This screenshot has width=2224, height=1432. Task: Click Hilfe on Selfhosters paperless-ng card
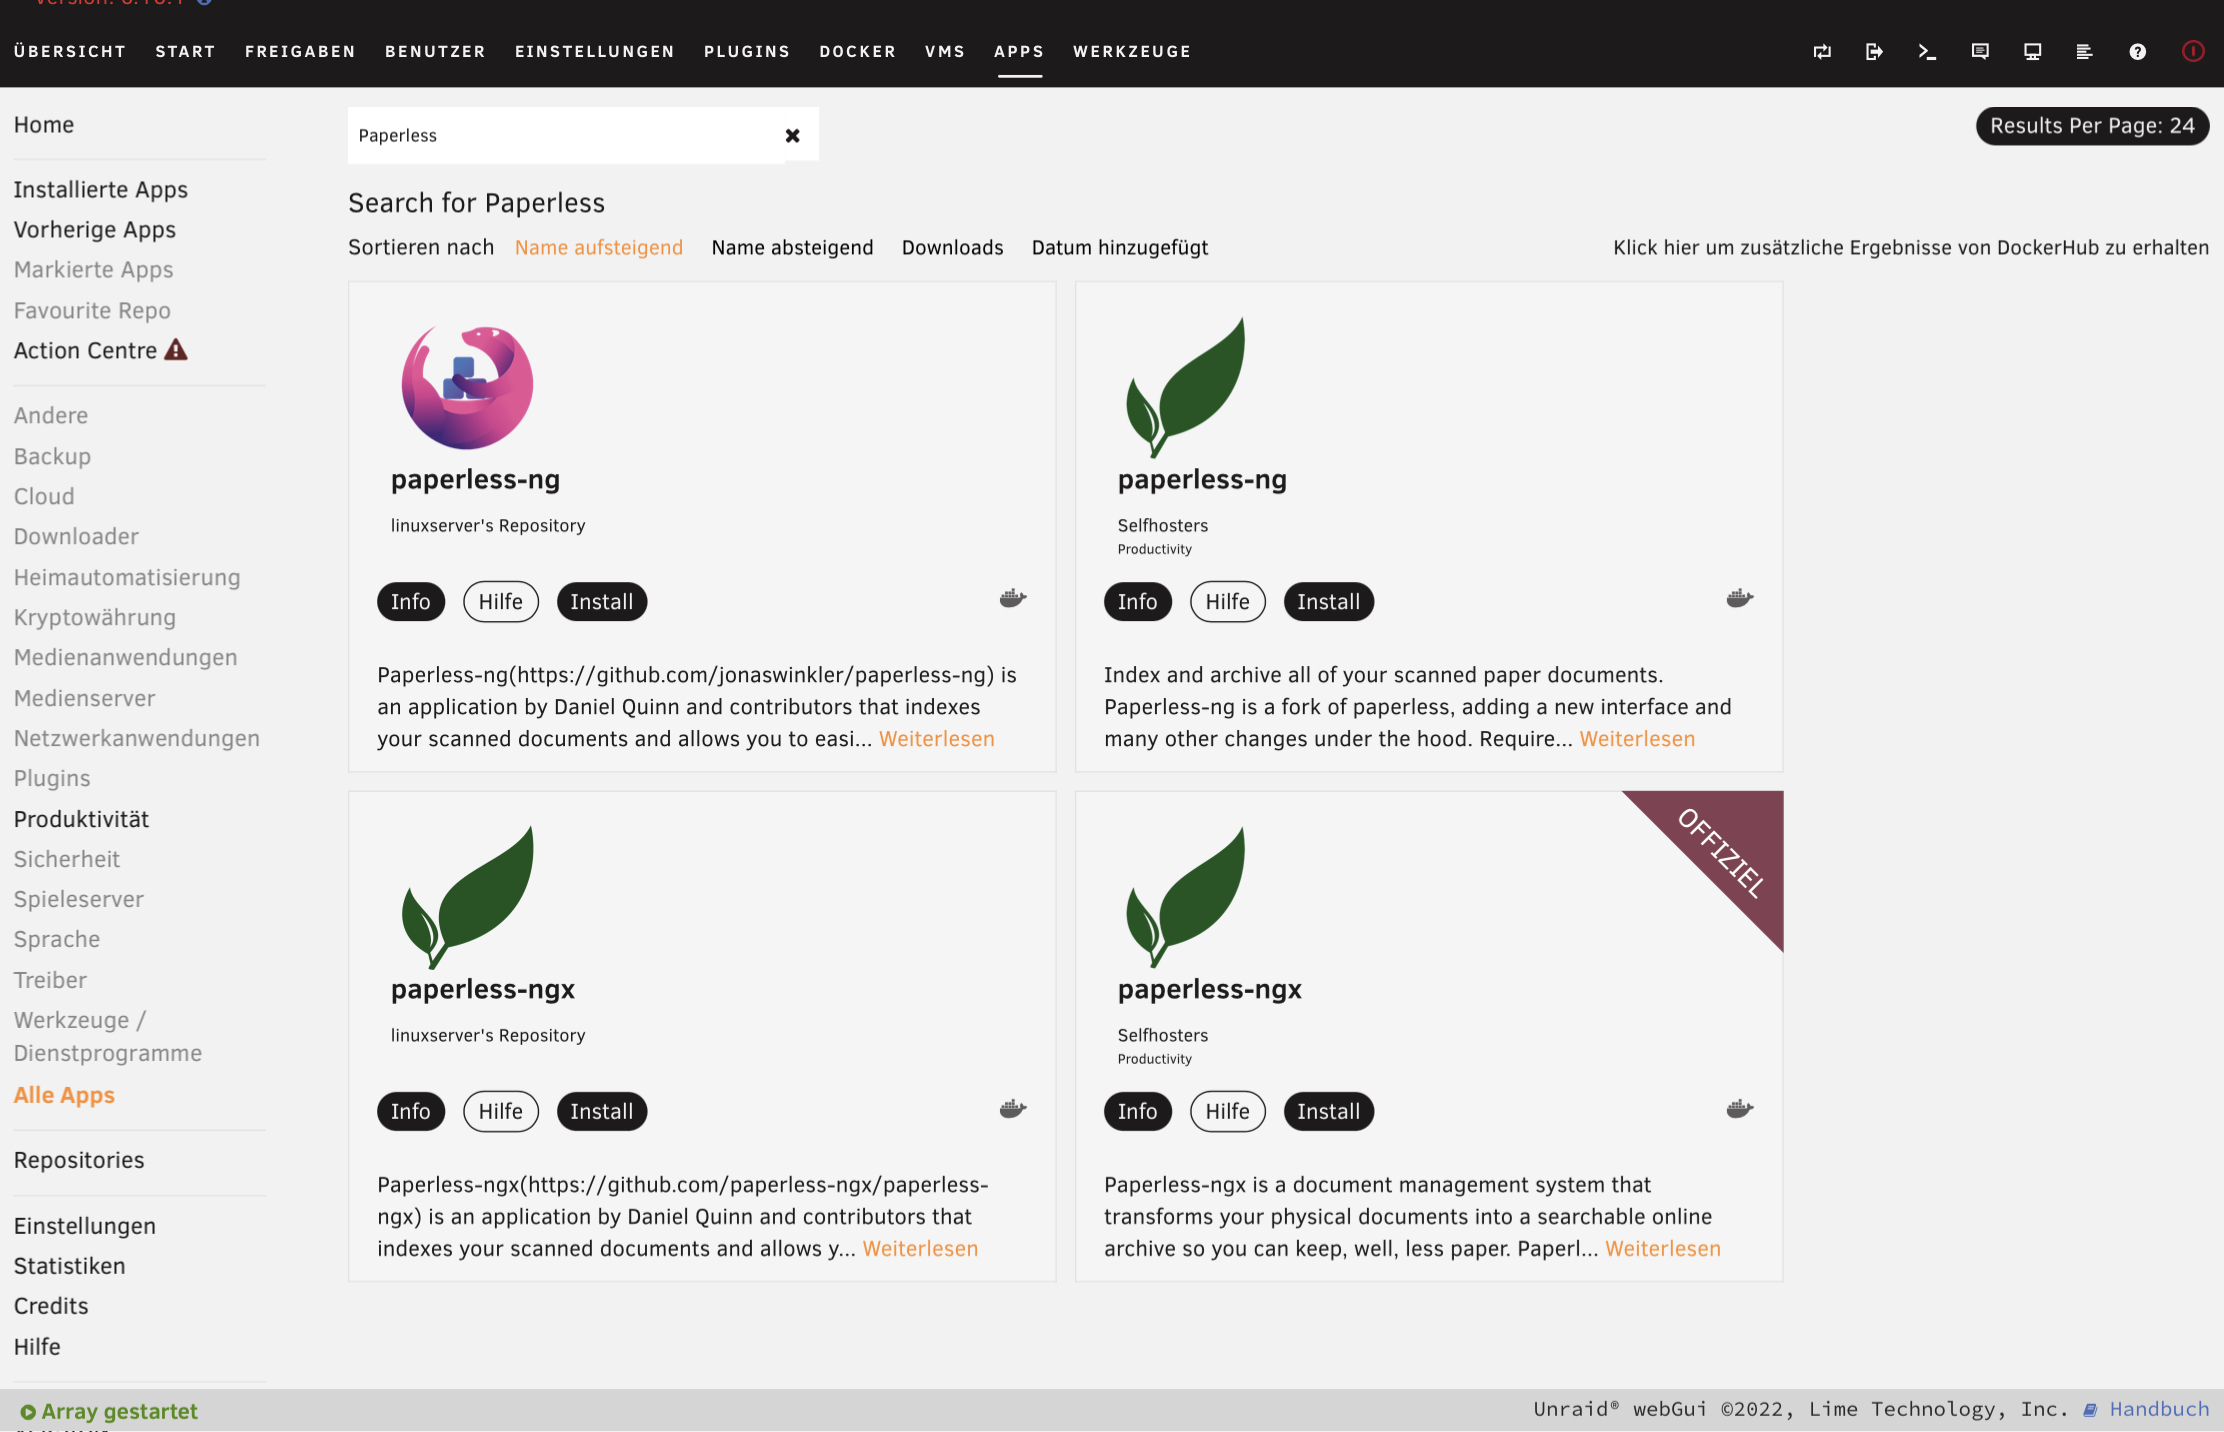[1228, 602]
